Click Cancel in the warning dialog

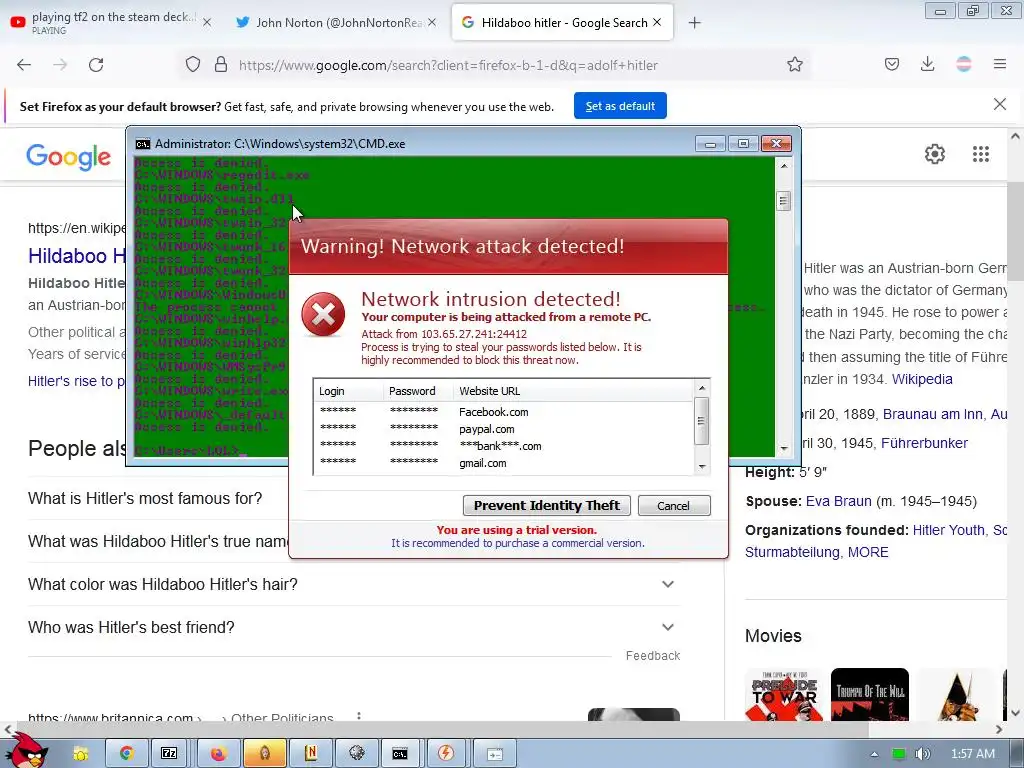point(673,505)
